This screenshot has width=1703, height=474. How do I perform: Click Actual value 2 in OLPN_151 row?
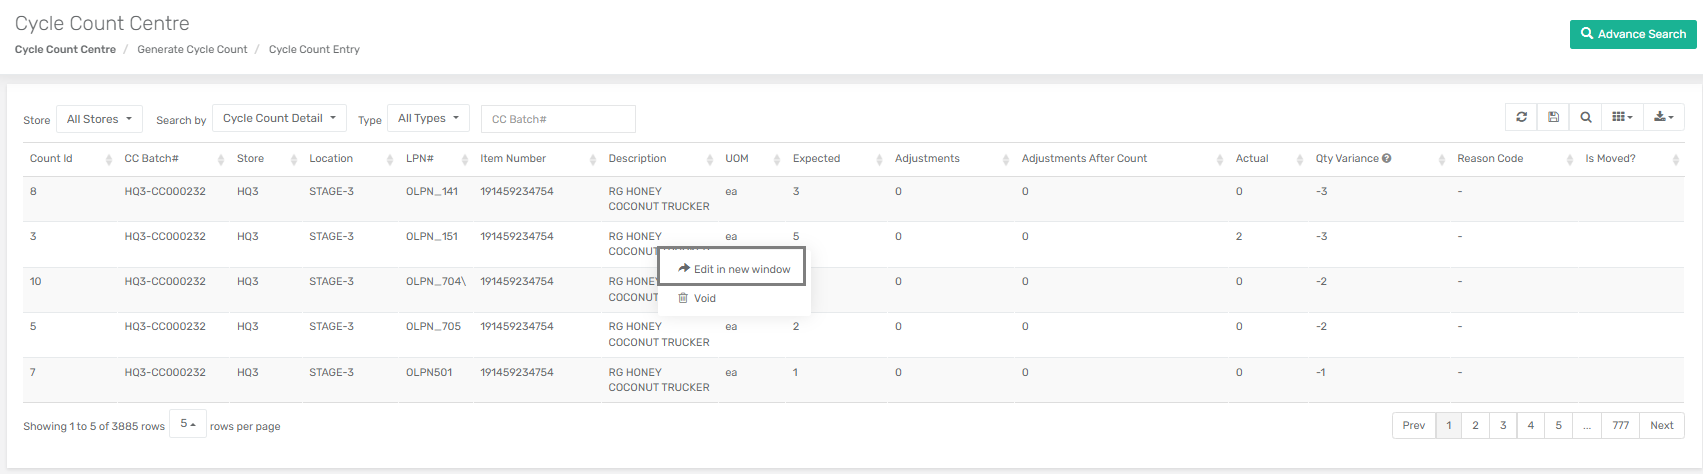coord(1239,236)
